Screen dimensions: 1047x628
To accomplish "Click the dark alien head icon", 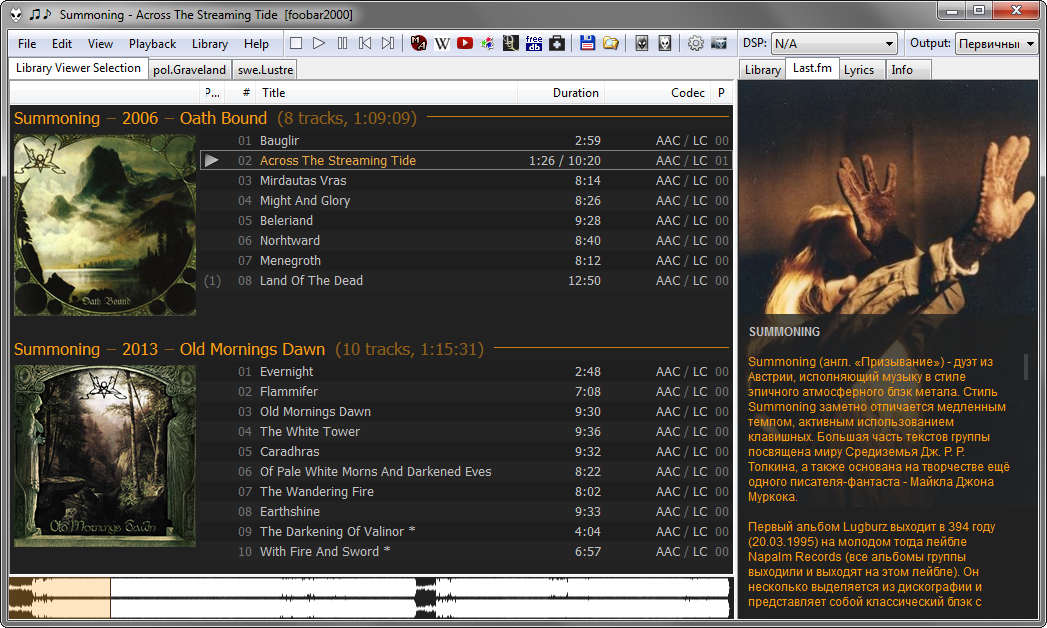I will click(642, 43).
